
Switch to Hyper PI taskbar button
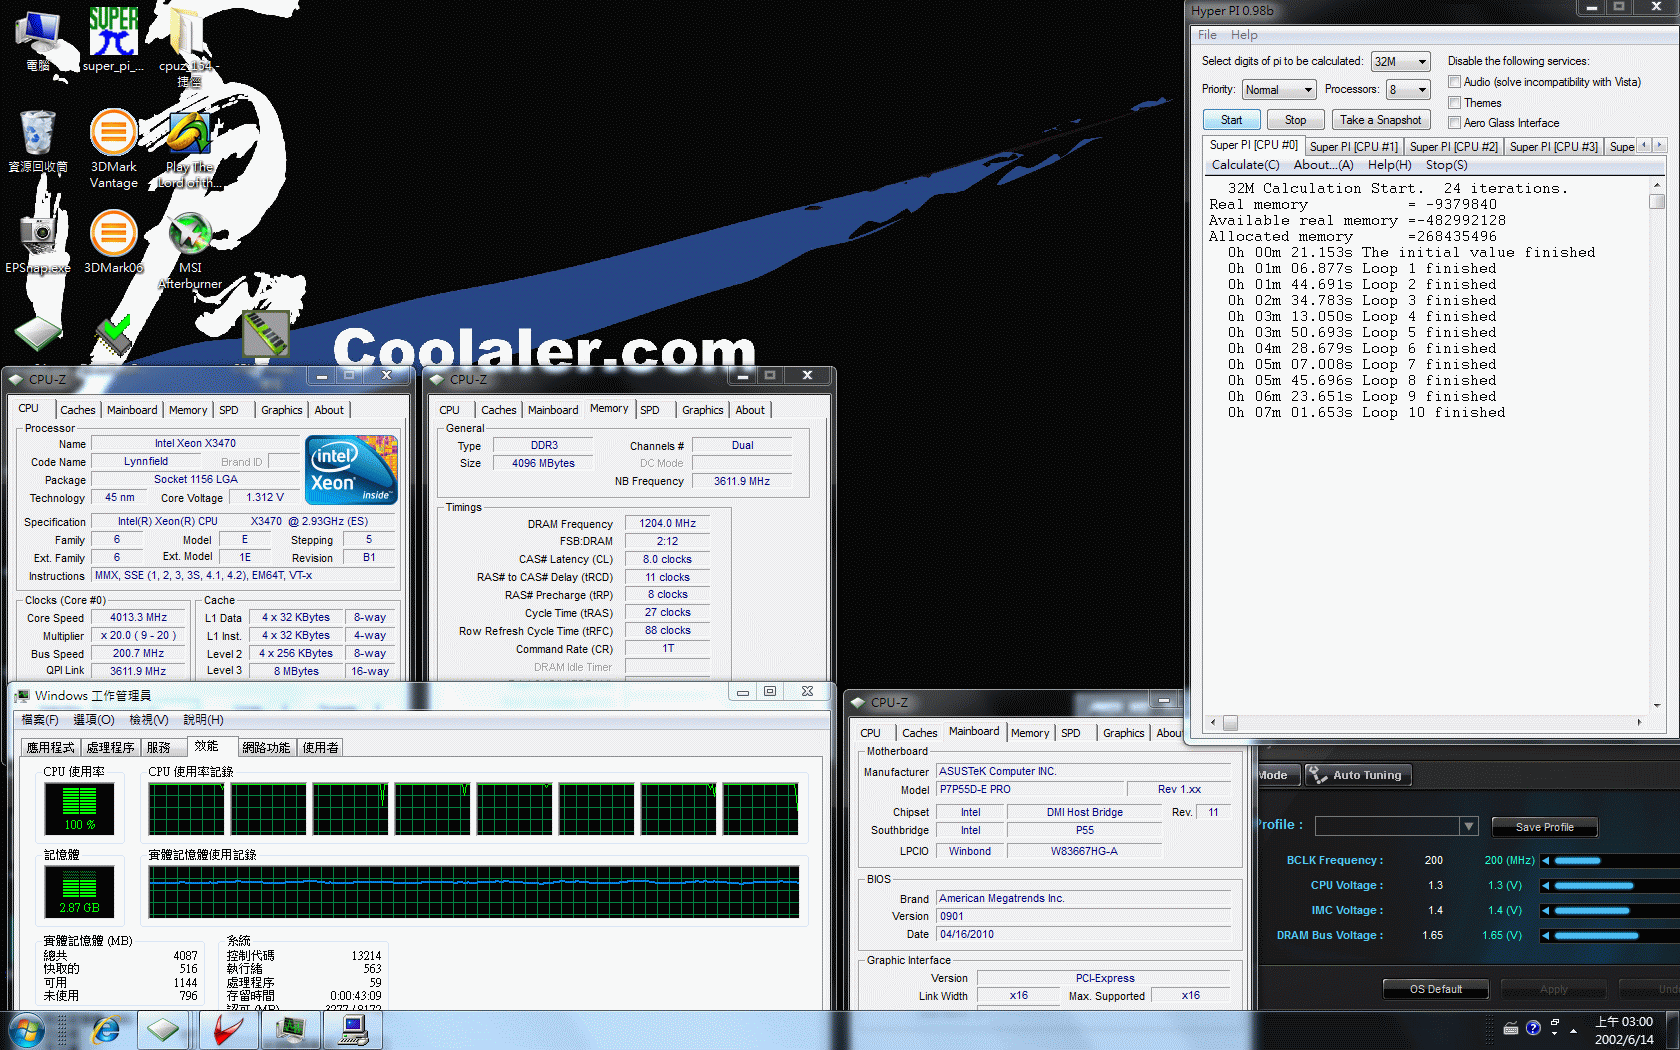354,1030
